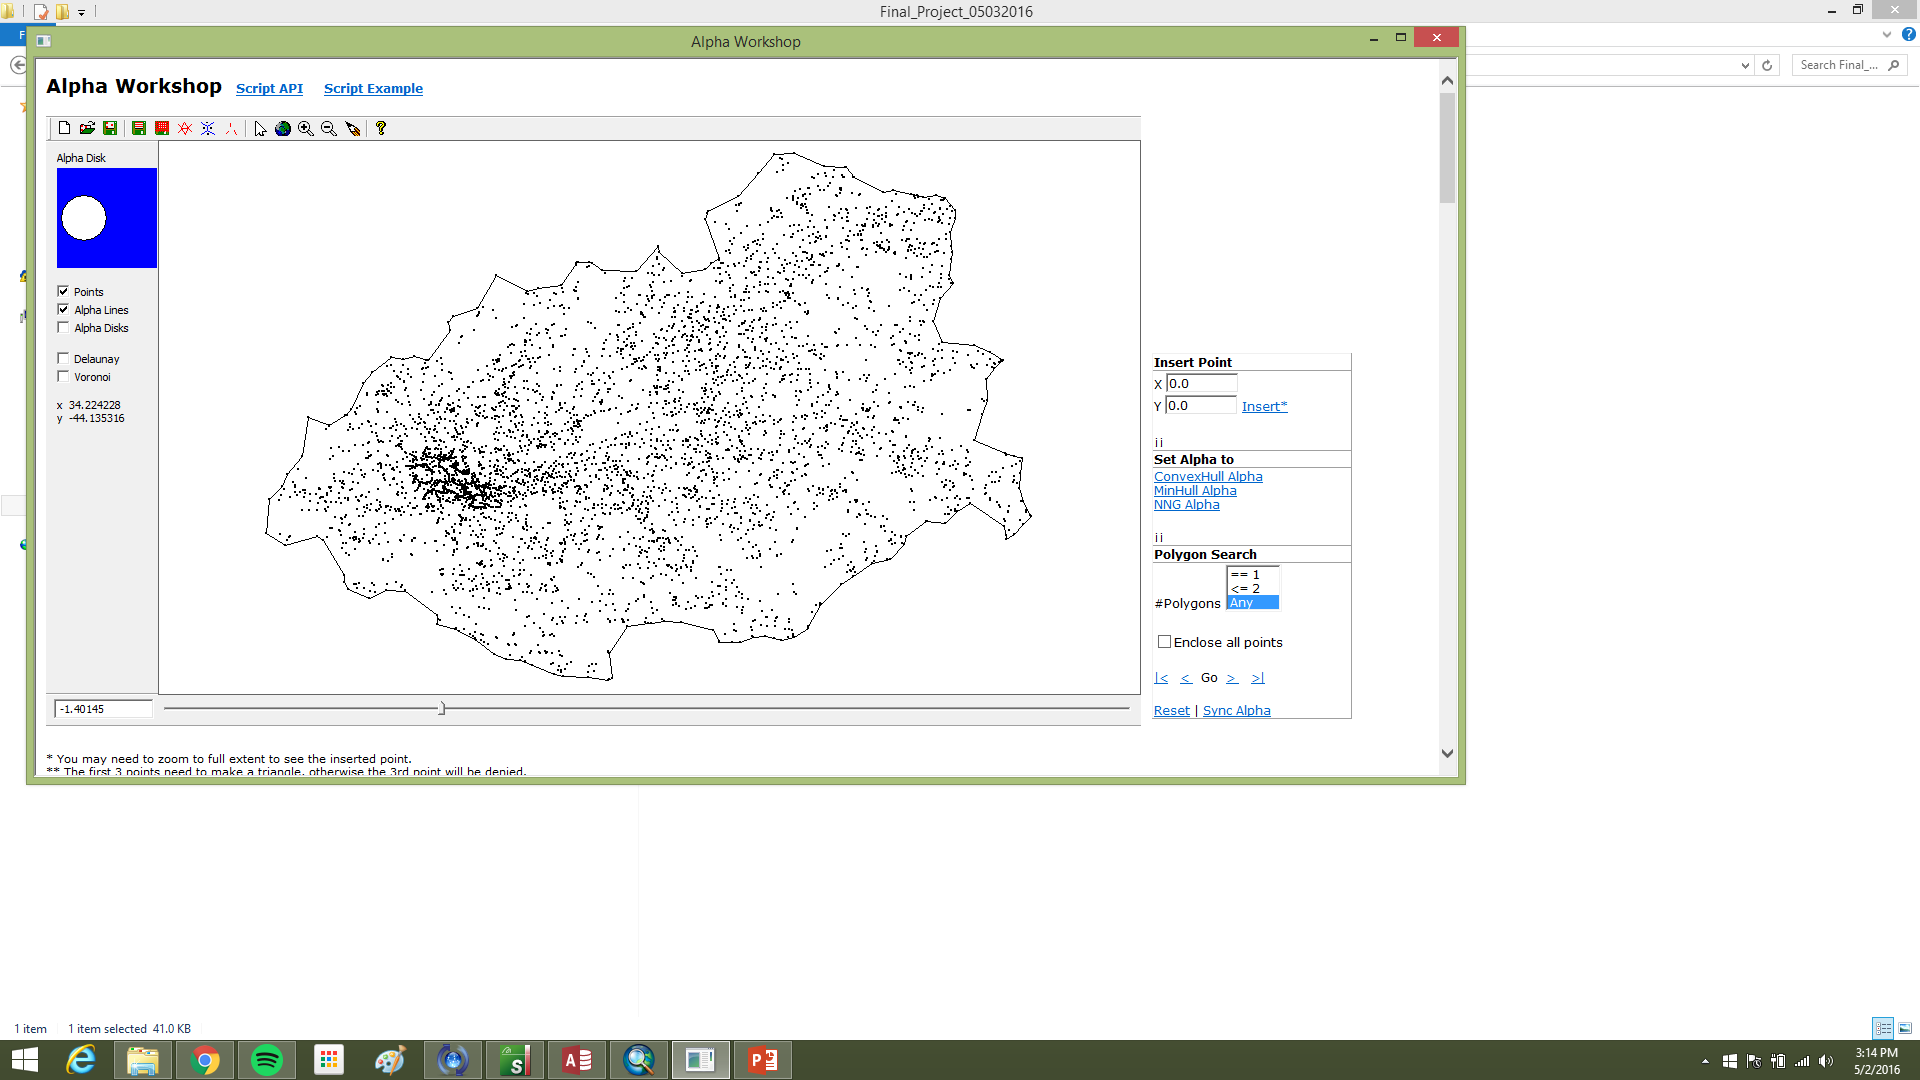Activate the Zoom Out magnifier tool
This screenshot has height=1080, width=1920.
[328, 128]
